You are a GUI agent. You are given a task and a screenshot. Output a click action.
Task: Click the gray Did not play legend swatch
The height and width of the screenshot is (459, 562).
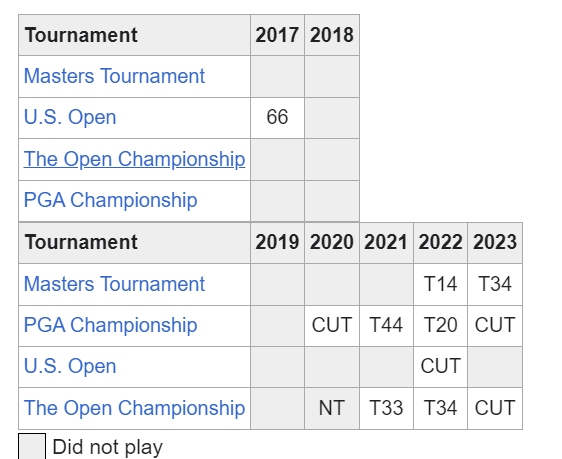32,446
